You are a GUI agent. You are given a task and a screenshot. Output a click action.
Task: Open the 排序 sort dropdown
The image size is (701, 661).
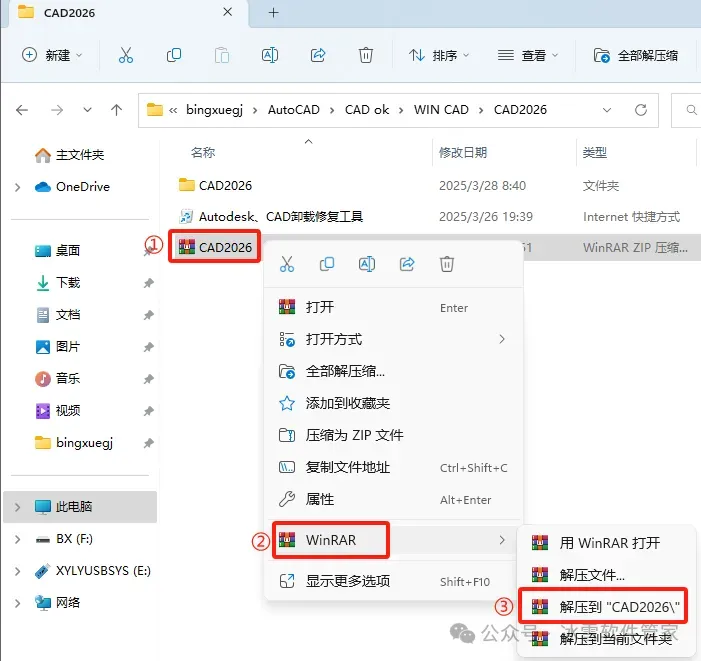(x=439, y=55)
